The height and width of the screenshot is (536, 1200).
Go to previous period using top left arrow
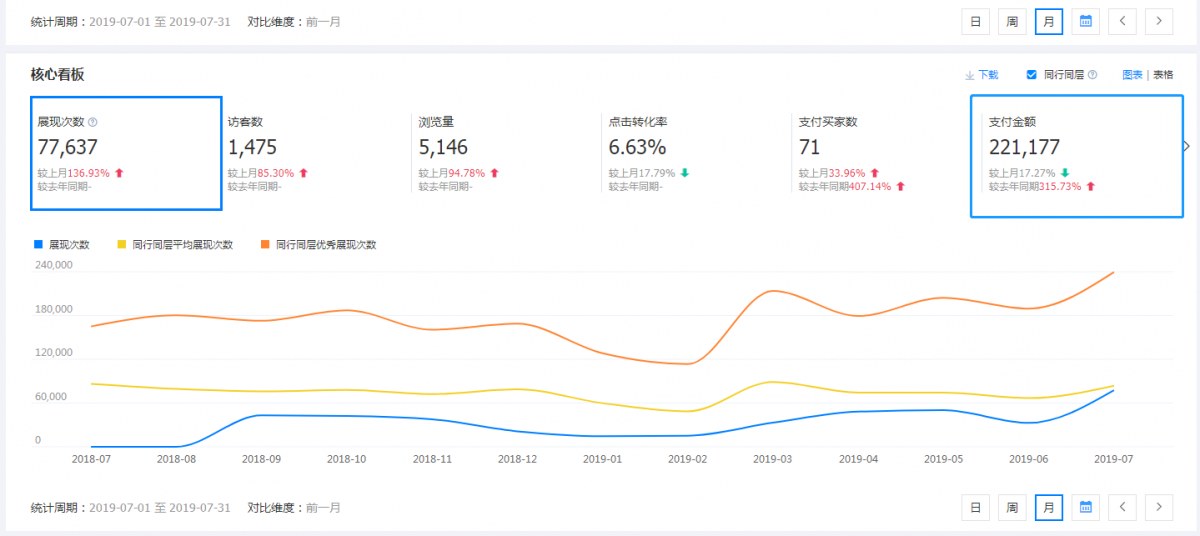point(1122,21)
